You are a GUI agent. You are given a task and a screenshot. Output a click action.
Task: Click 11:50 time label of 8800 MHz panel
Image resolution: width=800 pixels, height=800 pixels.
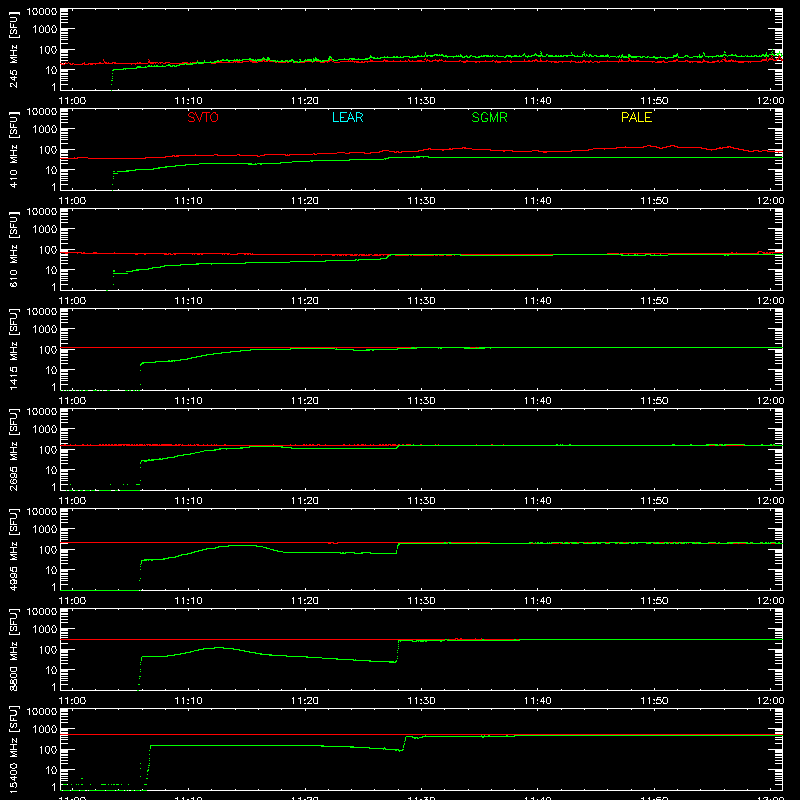point(654,701)
